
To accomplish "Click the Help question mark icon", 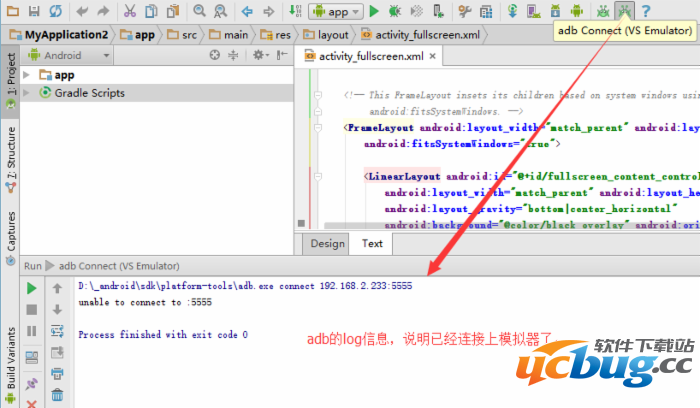I will tap(647, 11).
